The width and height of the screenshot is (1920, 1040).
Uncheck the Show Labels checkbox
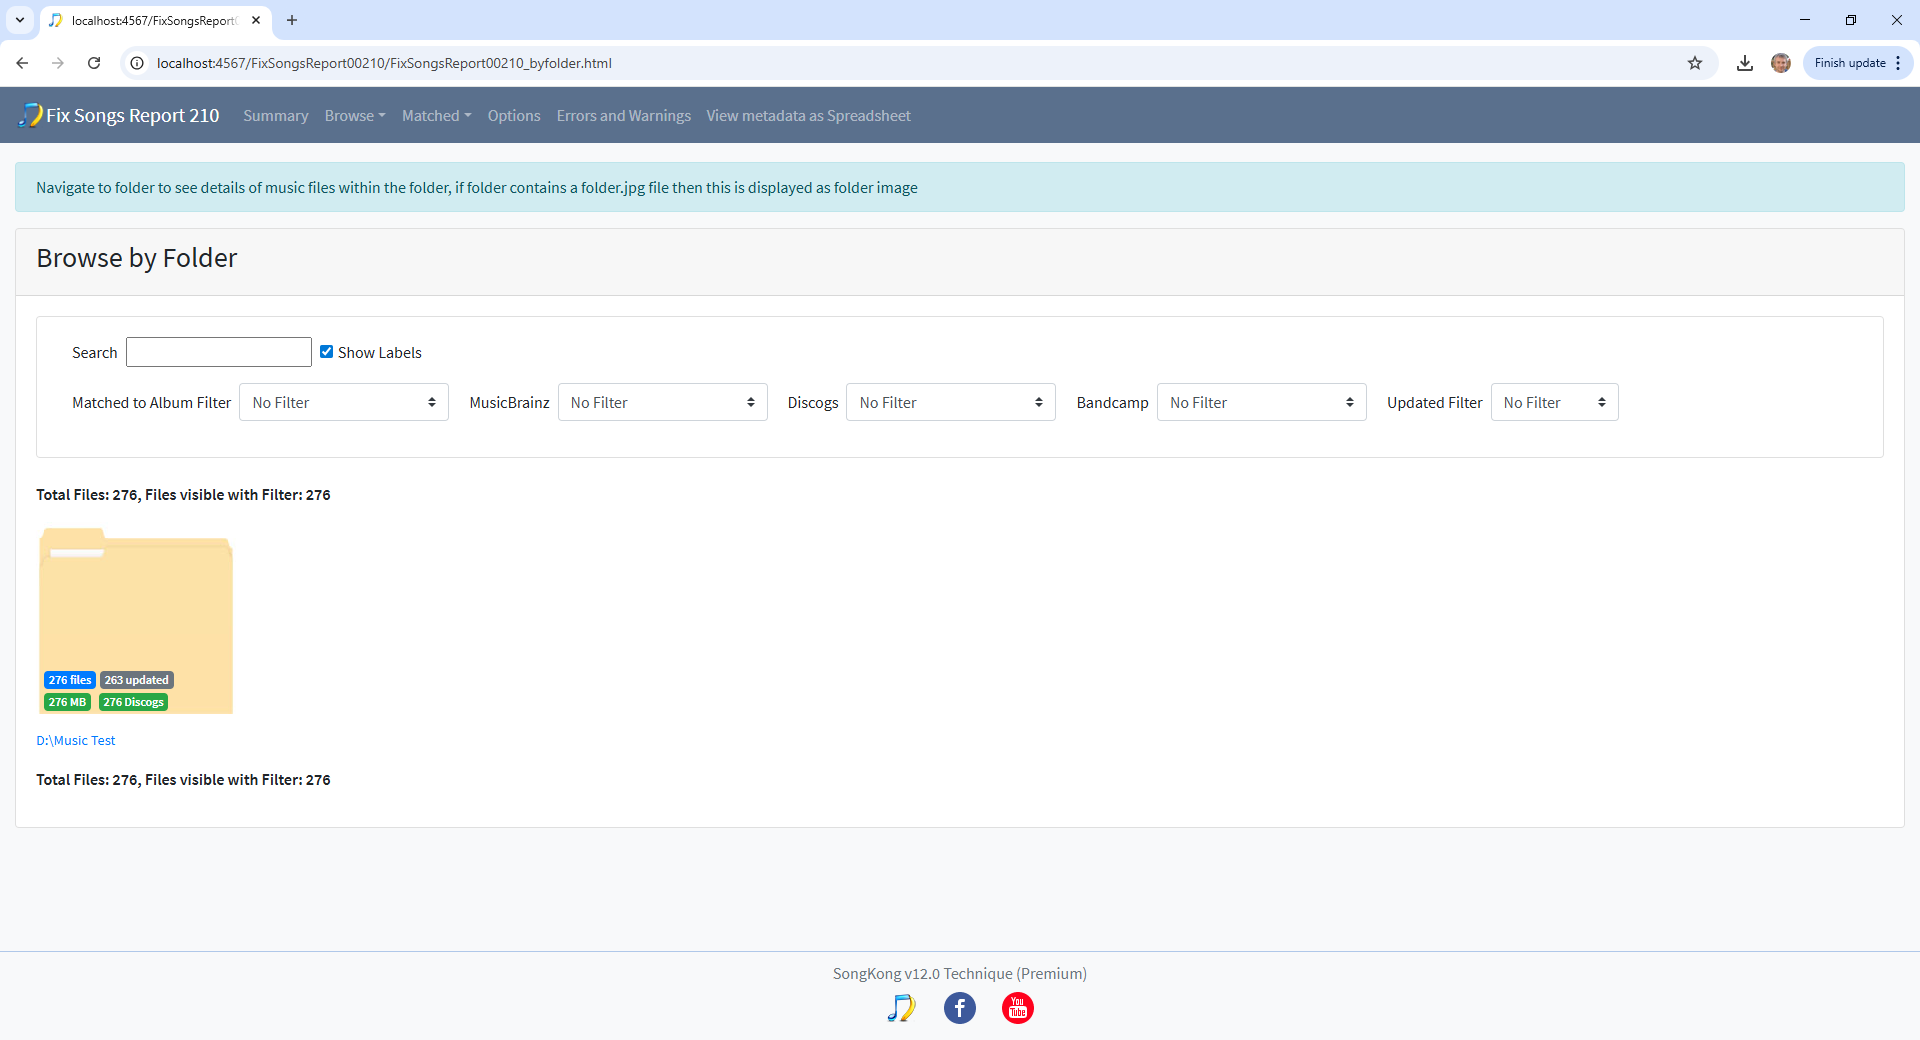[x=326, y=352]
